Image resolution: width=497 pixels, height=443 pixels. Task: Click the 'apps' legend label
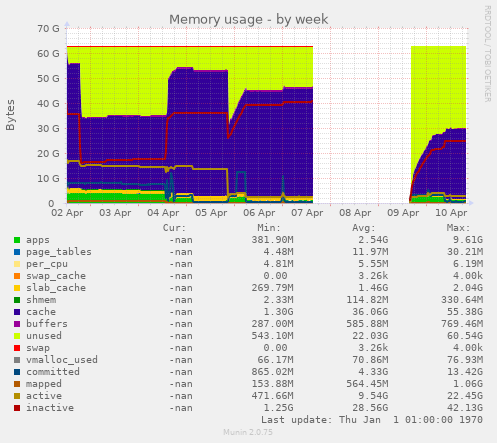38,240
